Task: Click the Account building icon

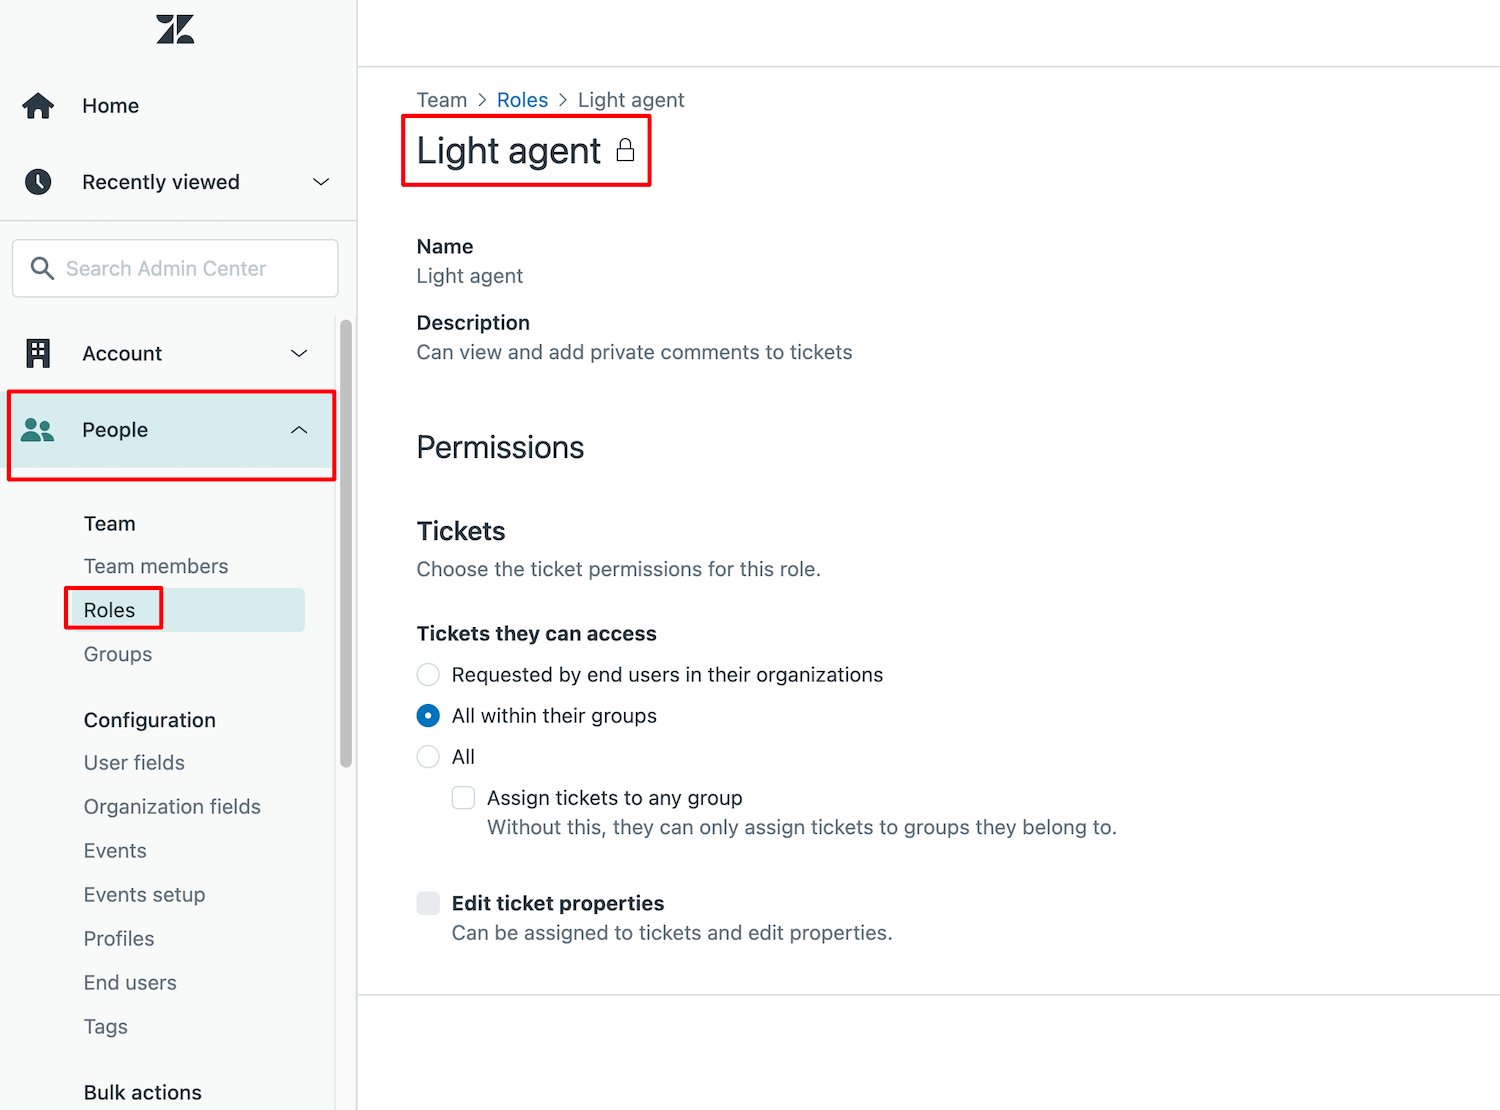Action: (38, 353)
